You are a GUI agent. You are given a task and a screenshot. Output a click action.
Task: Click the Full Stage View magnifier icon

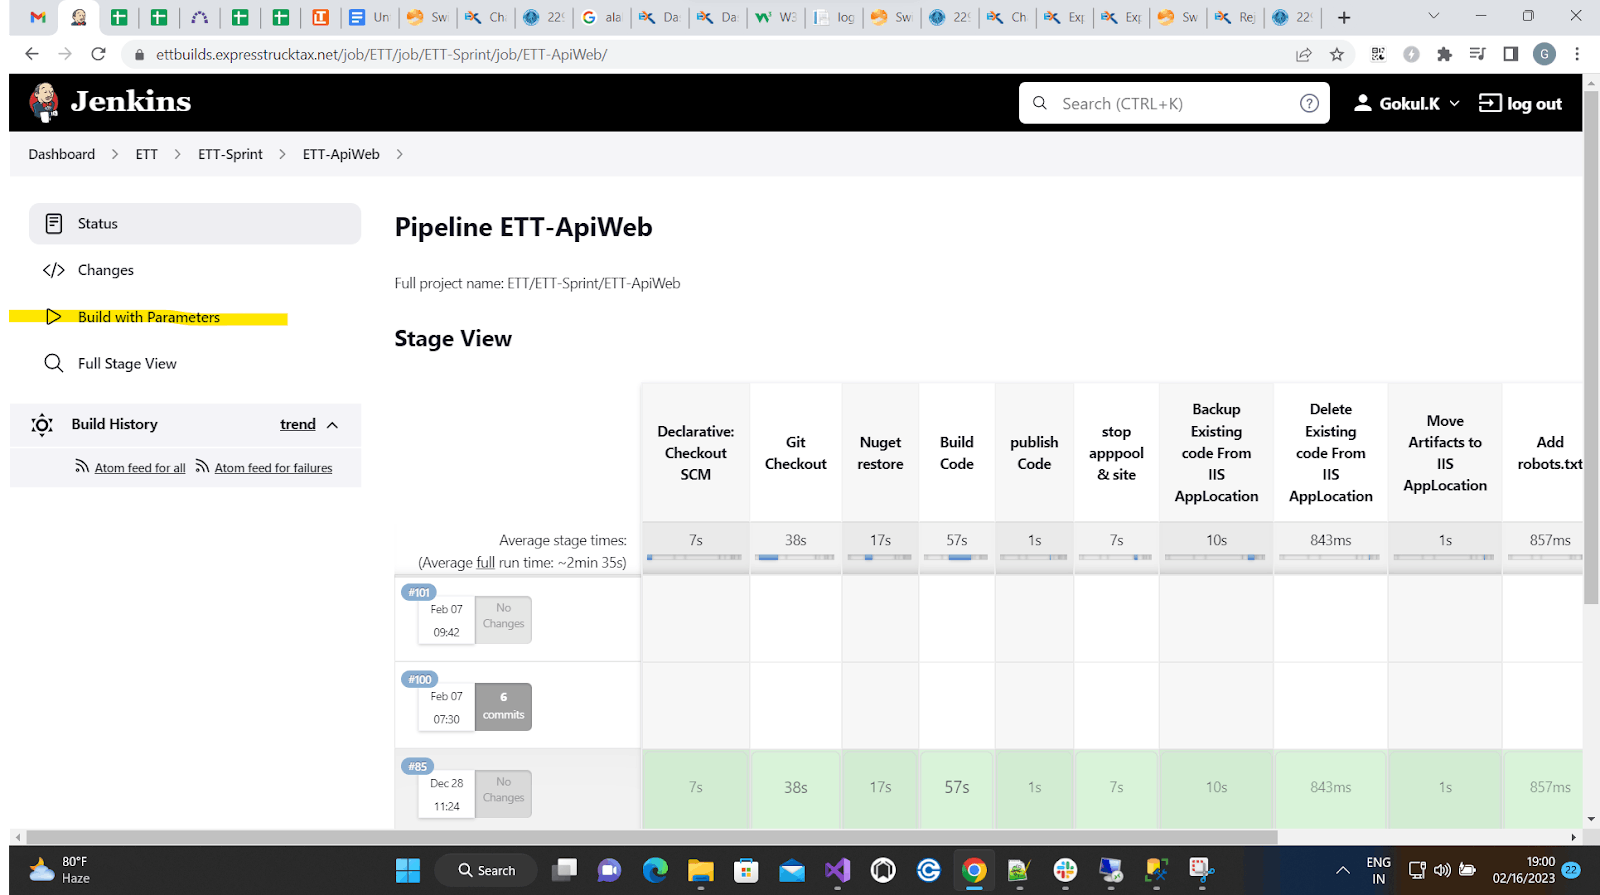click(x=54, y=363)
